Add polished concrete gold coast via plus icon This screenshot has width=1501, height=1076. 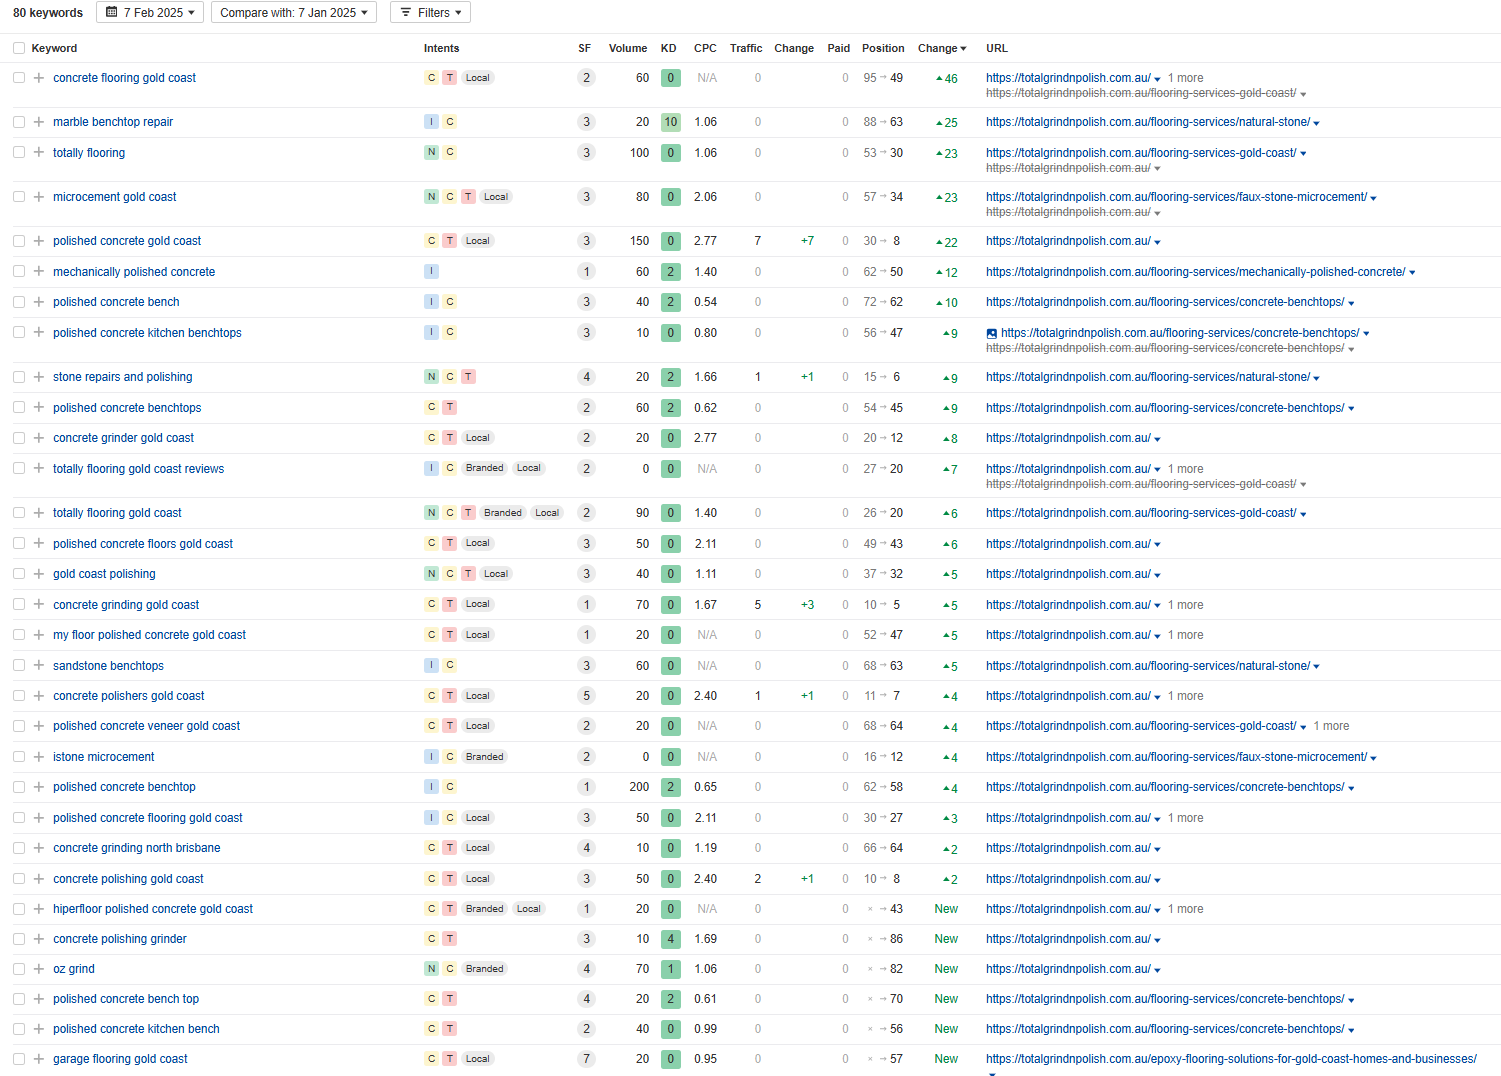tap(38, 241)
